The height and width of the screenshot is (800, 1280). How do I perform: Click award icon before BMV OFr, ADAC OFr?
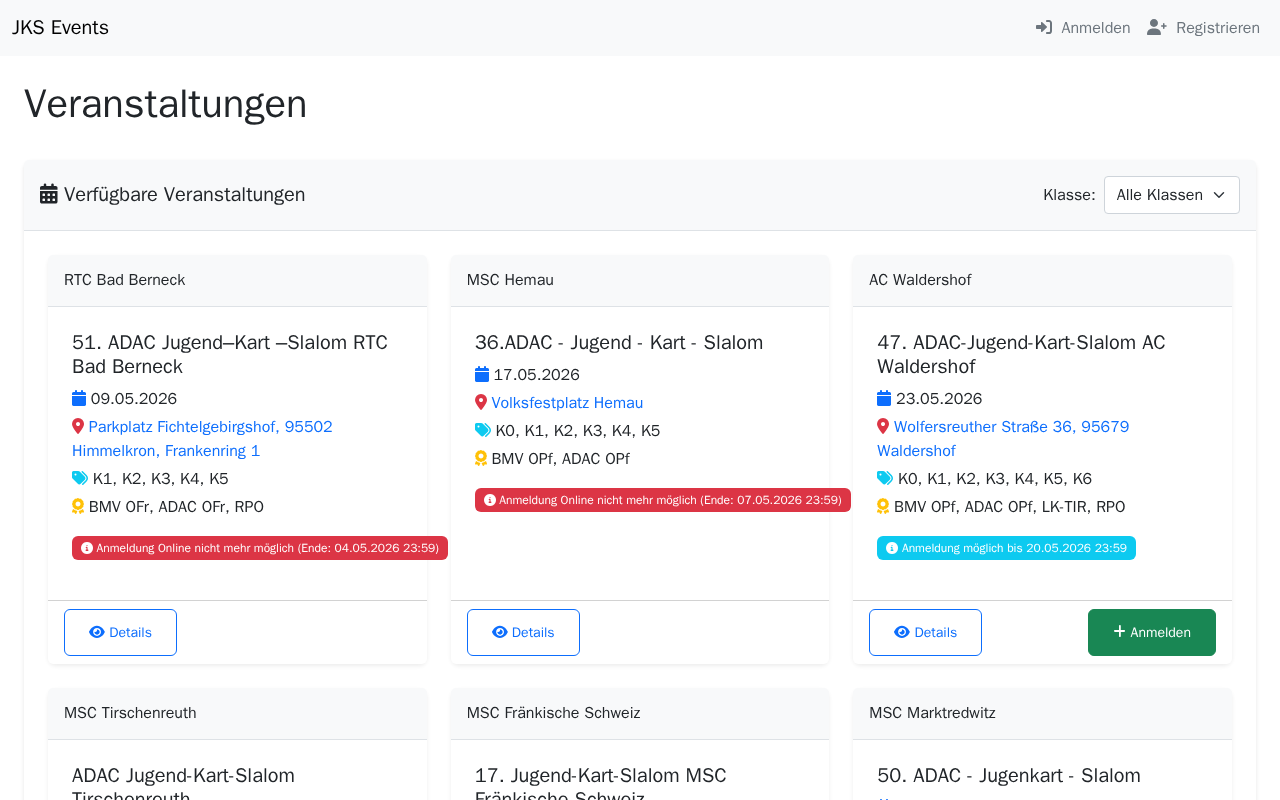click(x=78, y=506)
